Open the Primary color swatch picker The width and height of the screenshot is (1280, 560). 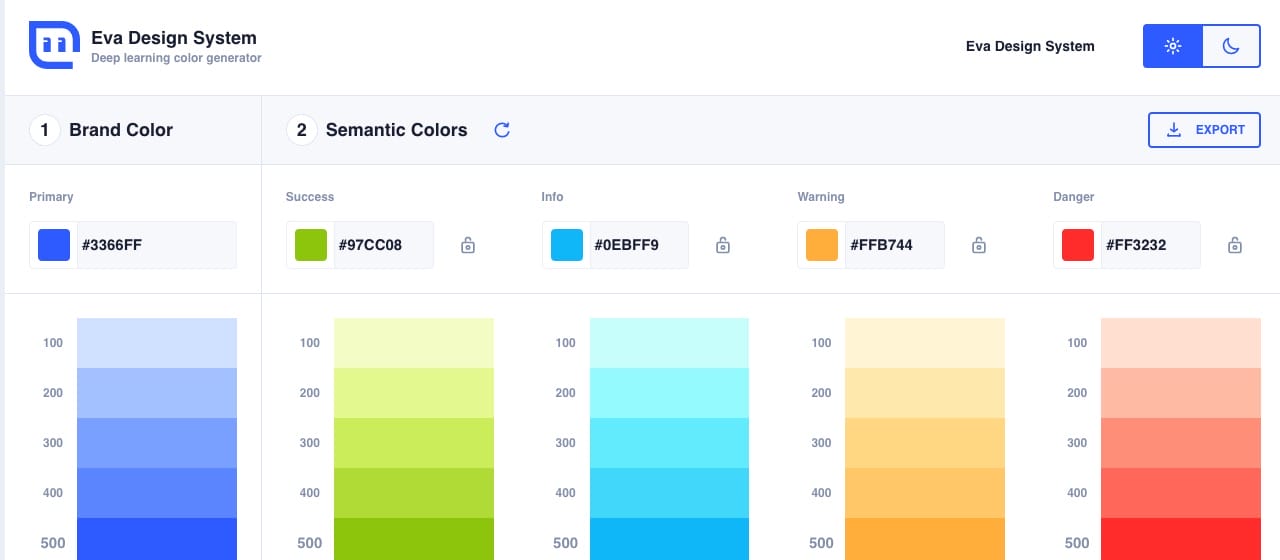(x=54, y=245)
